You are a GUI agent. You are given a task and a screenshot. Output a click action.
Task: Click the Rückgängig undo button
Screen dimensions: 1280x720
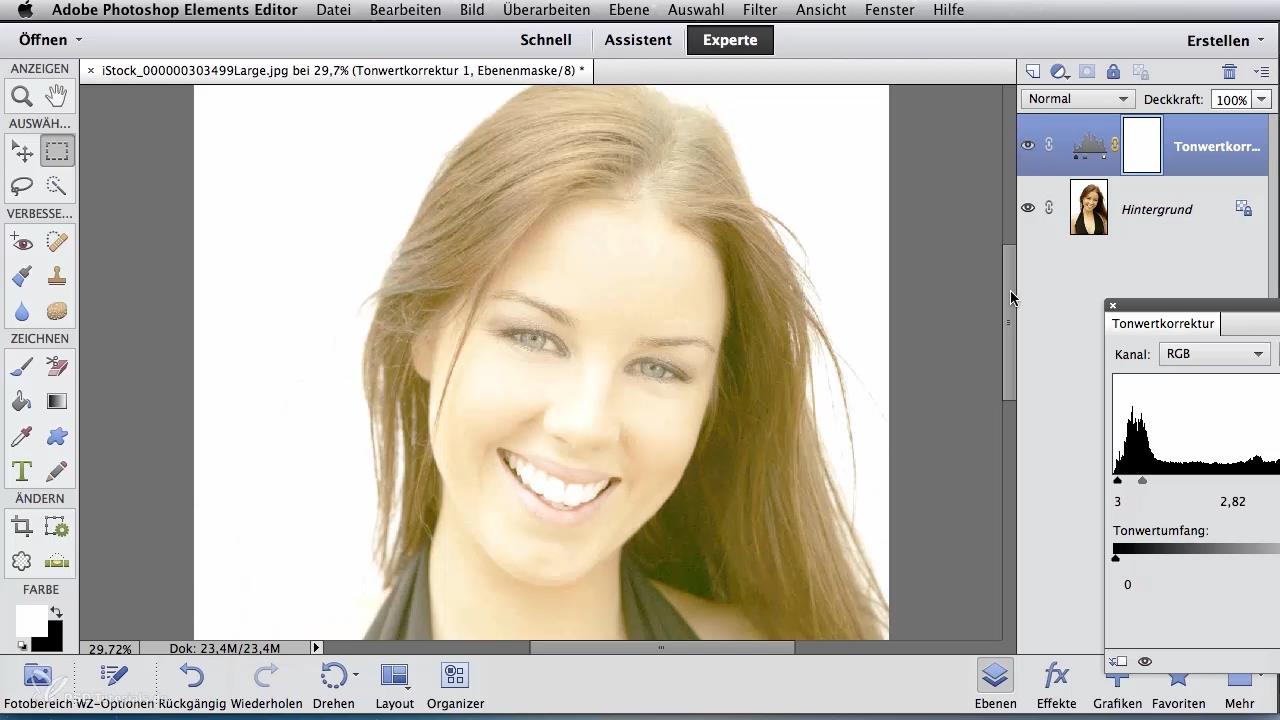pyautogui.click(x=192, y=685)
